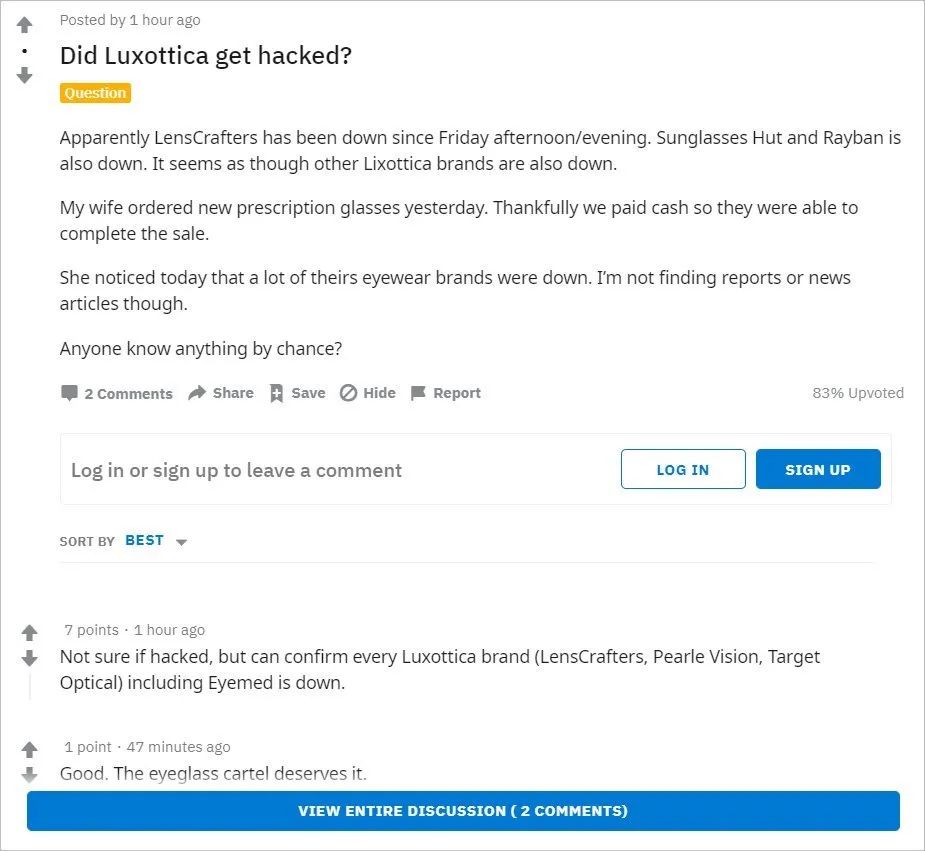This screenshot has width=925, height=851.
Task: Select the Question flair tag
Action: coord(95,93)
